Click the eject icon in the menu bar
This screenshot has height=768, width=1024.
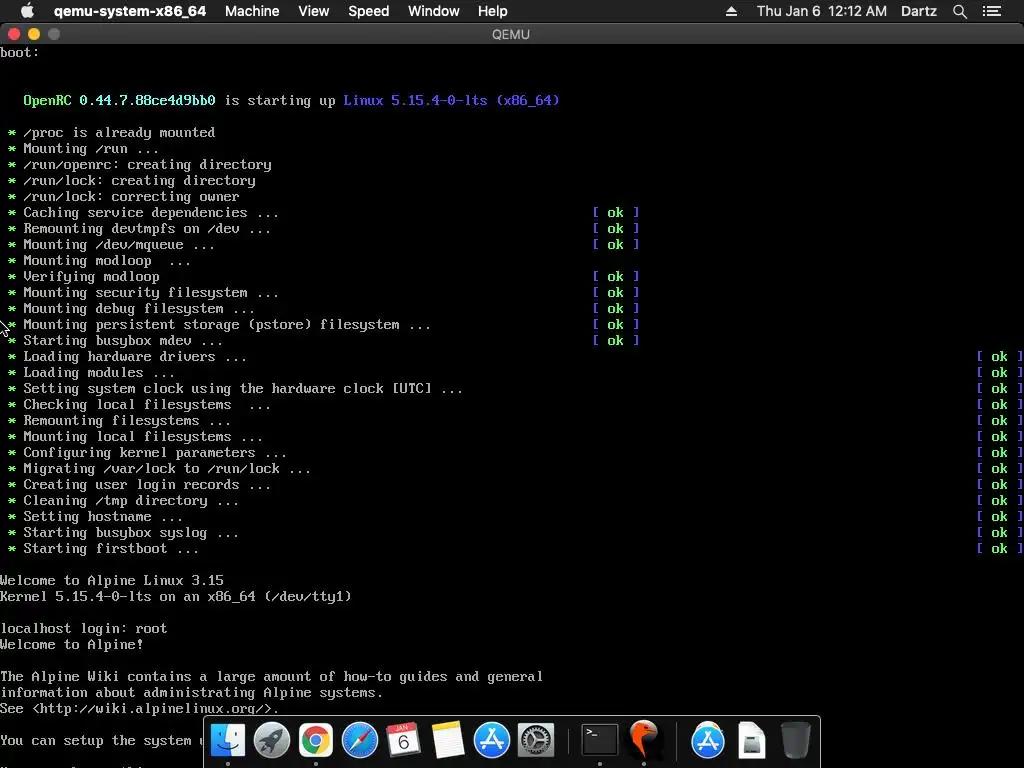(731, 11)
